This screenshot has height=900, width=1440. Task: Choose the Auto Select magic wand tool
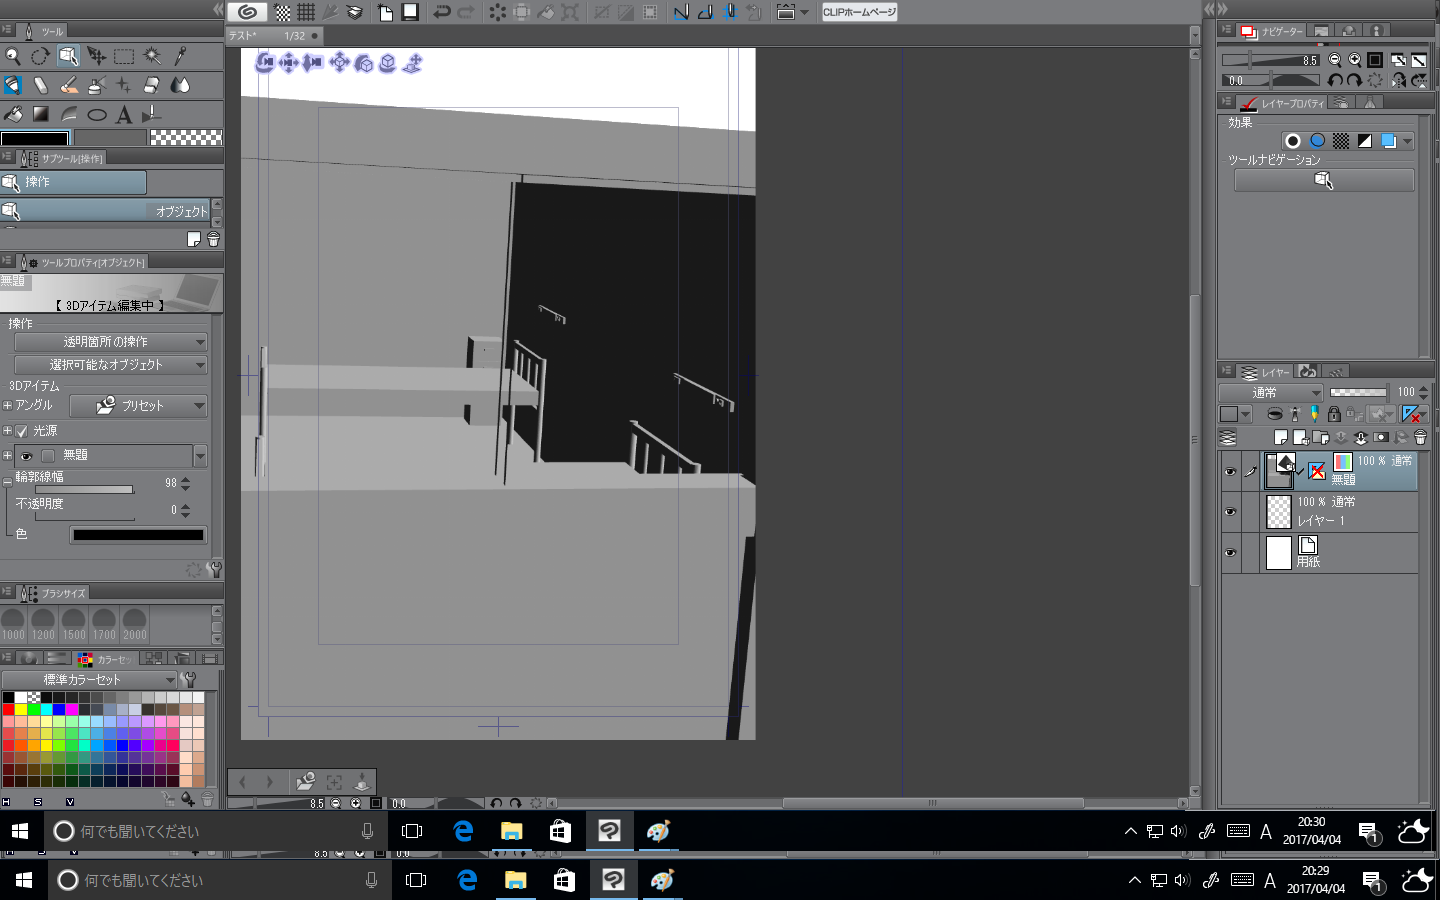(152, 56)
